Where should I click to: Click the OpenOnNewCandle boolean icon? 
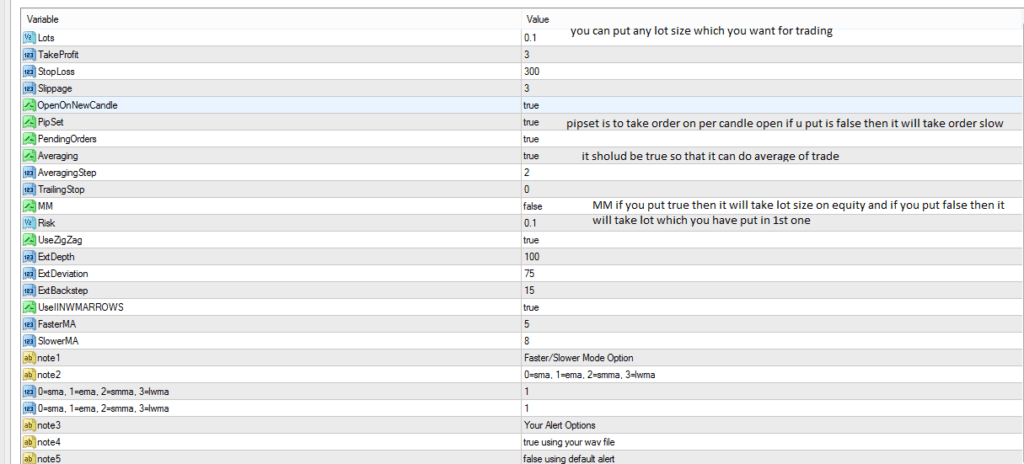pos(27,105)
